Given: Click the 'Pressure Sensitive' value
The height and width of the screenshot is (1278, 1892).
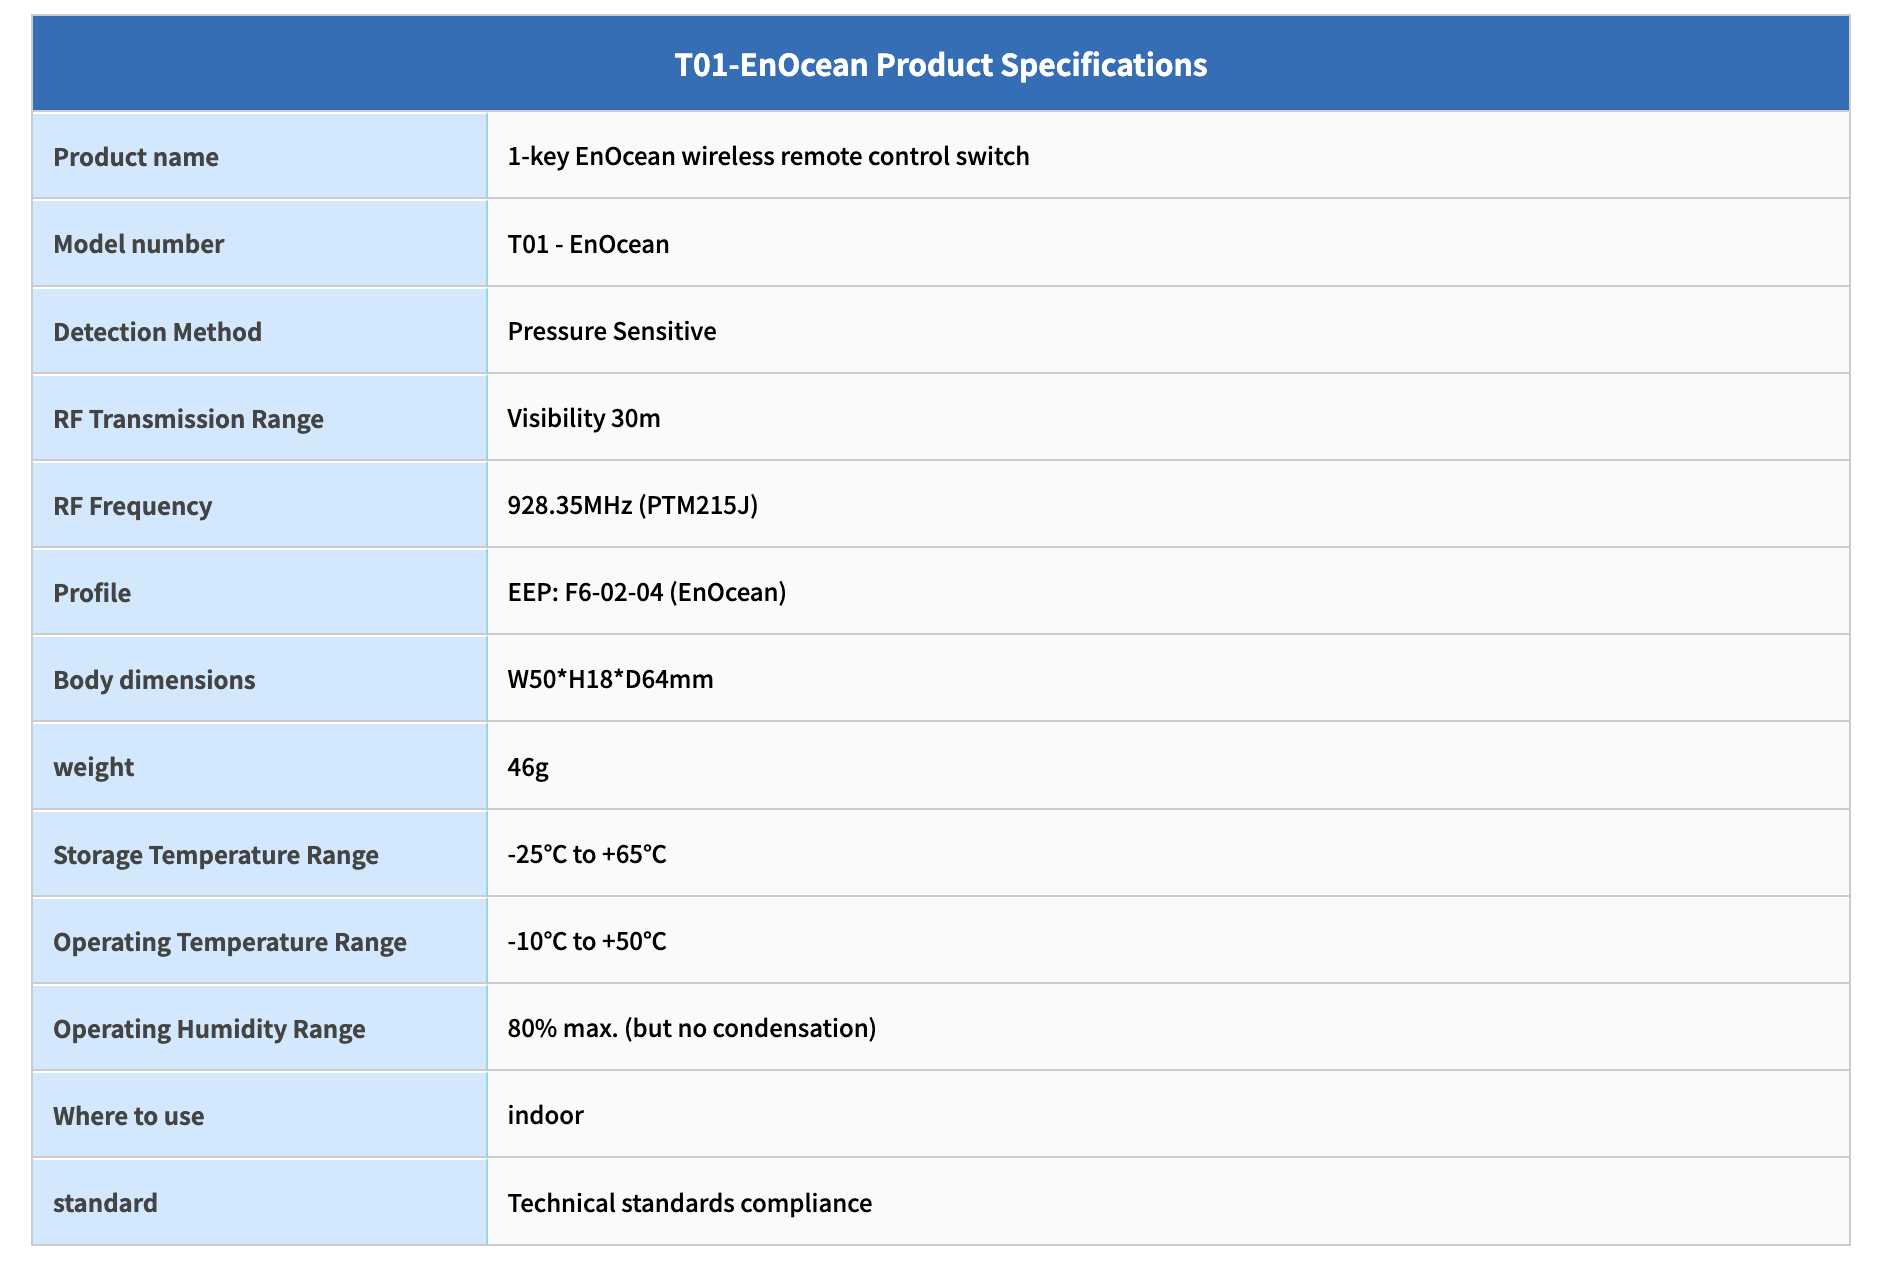Looking at the screenshot, I should pyautogui.click(x=612, y=331).
